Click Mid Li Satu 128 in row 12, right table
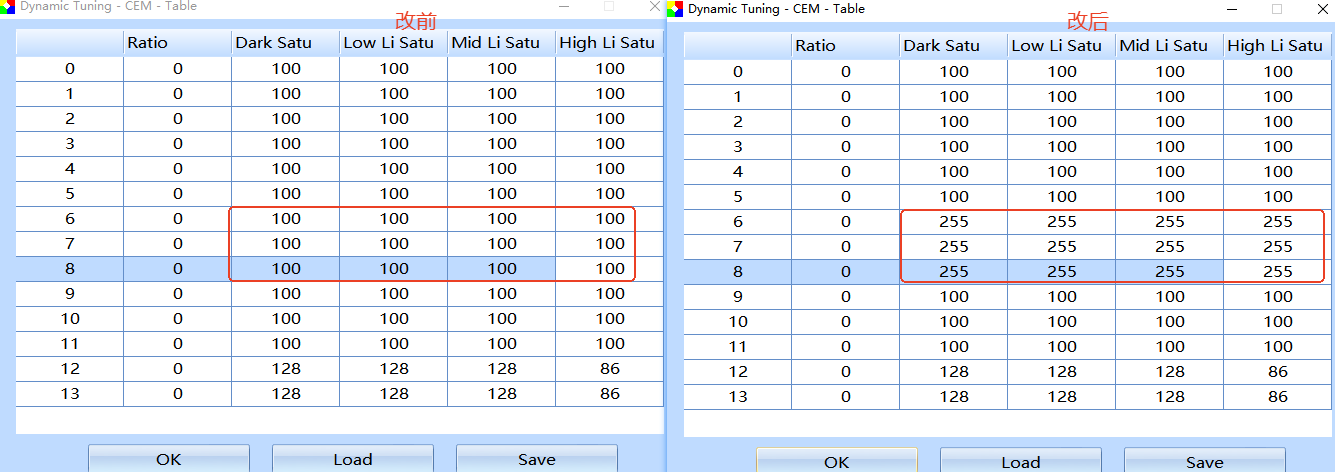The width and height of the screenshot is (1335, 472). click(x=1170, y=372)
